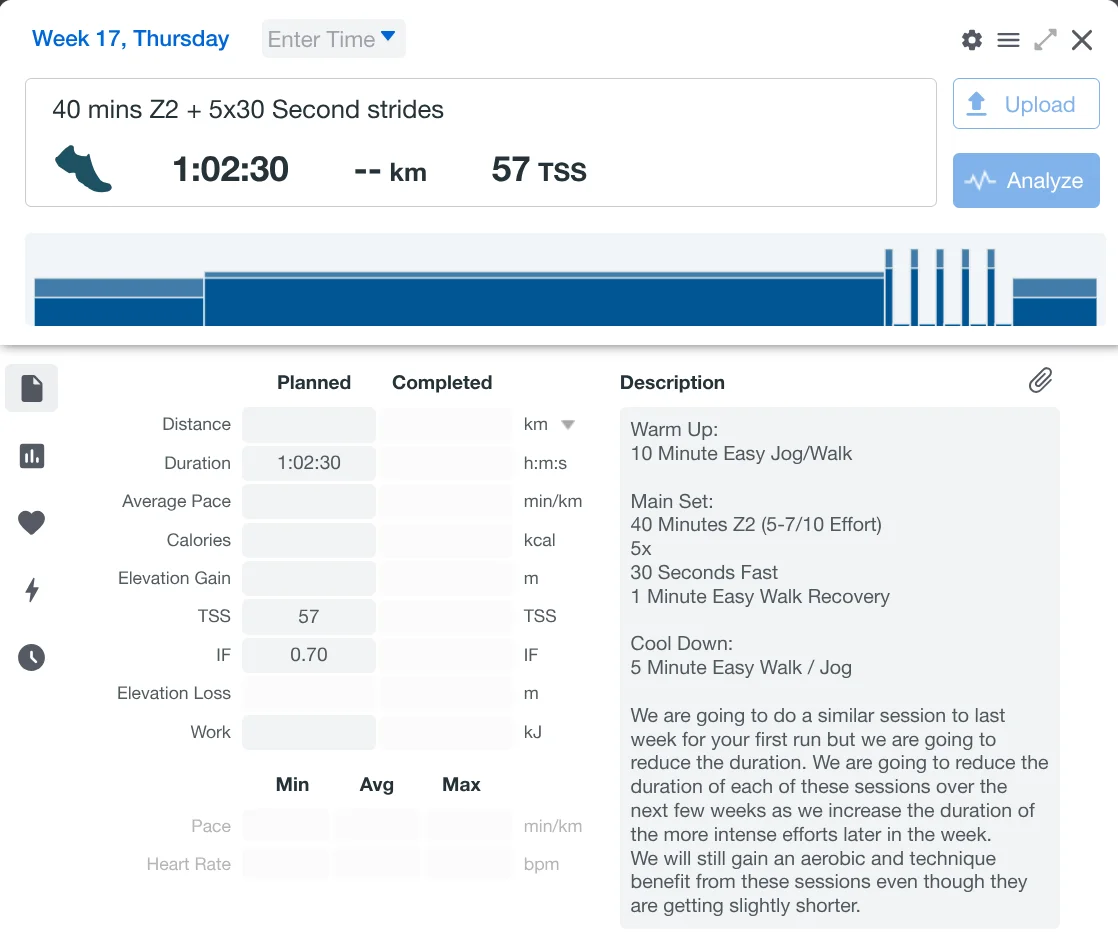Image resolution: width=1118 pixels, height=940 pixels.
Task: Open the Enter Time dropdown
Action: point(333,39)
